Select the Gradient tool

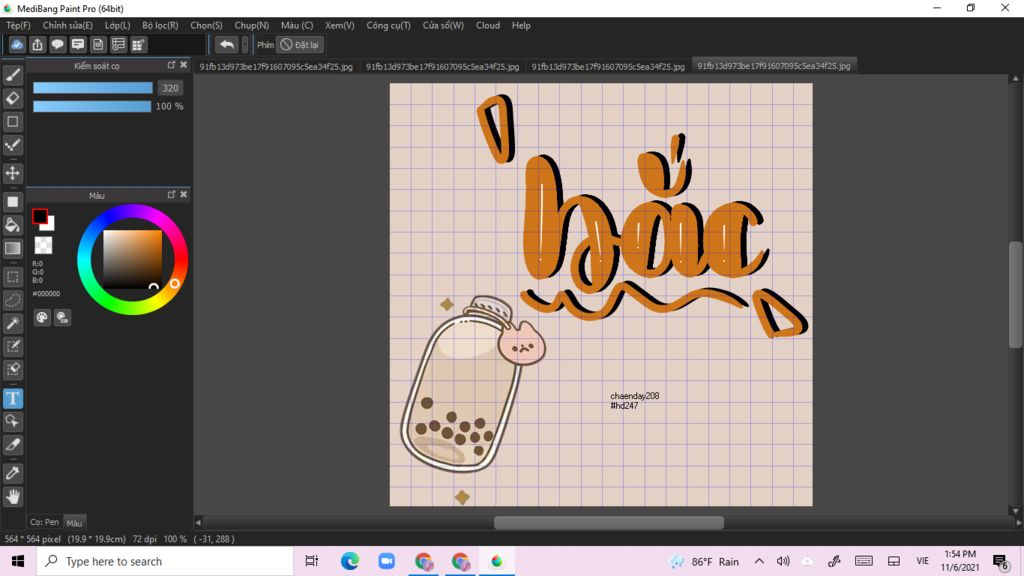(12, 248)
